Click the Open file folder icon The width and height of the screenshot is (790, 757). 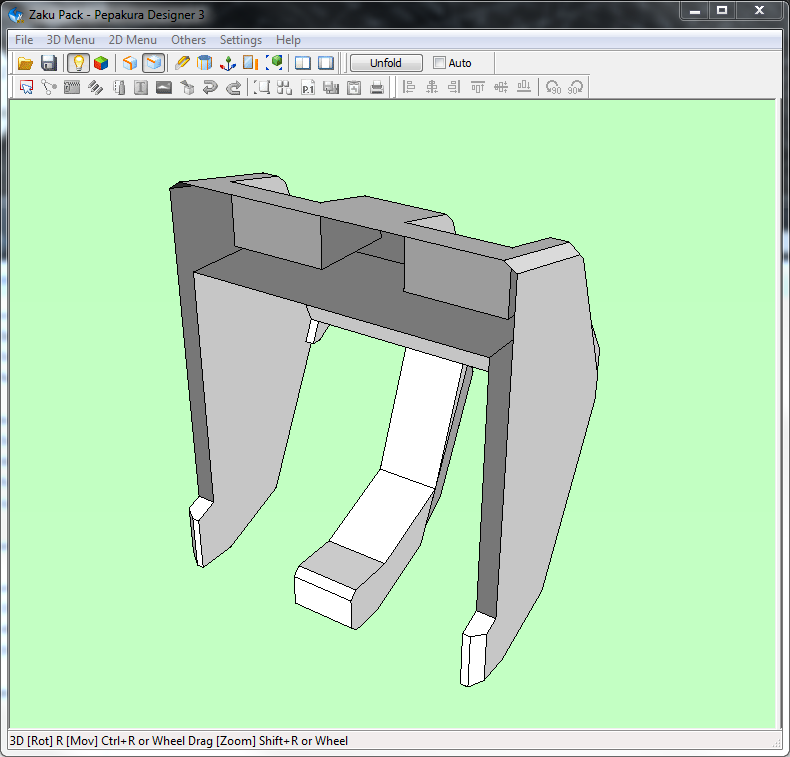[25, 63]
